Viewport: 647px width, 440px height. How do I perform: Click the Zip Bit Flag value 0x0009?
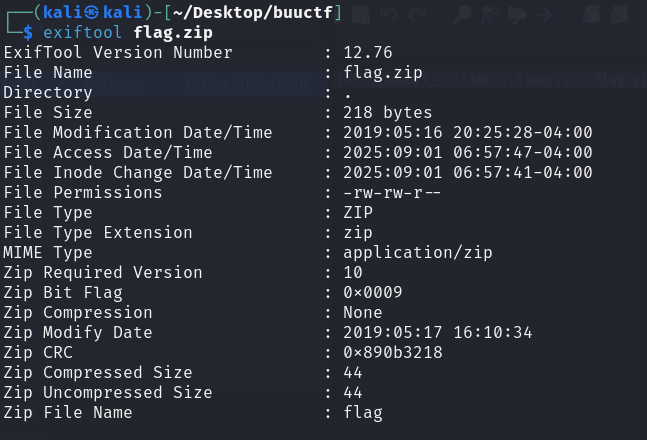tap(373, 292)
